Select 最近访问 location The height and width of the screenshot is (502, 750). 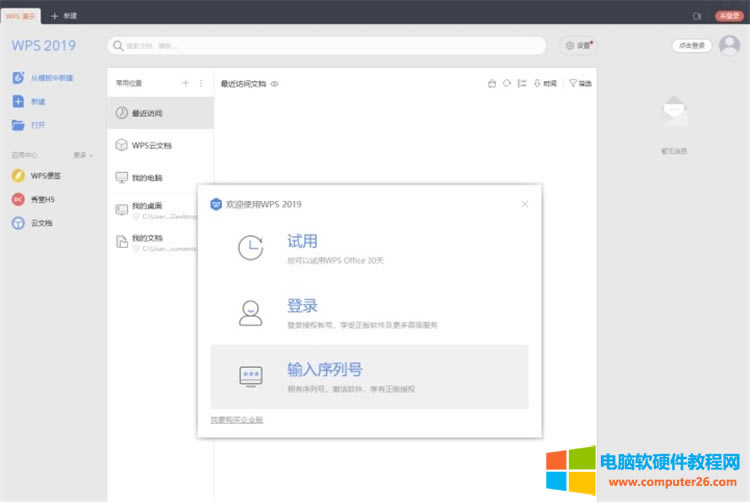click(161, 113)
